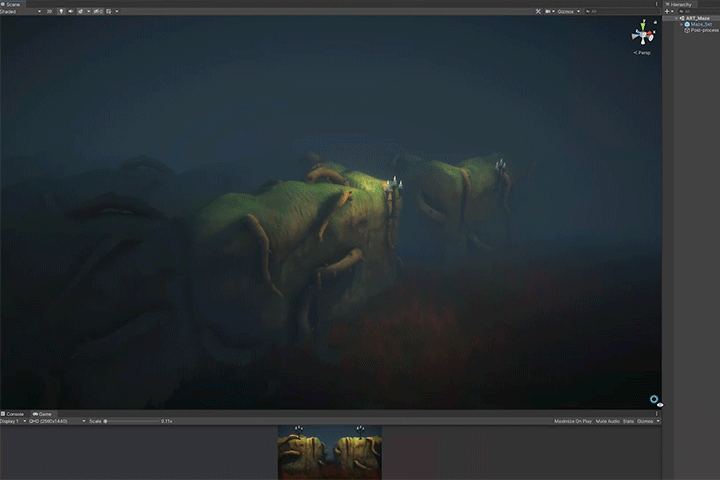Toggle scene Gizmos button
The width and height of the screenshot is (720, 480).
[x=565, y=11]
